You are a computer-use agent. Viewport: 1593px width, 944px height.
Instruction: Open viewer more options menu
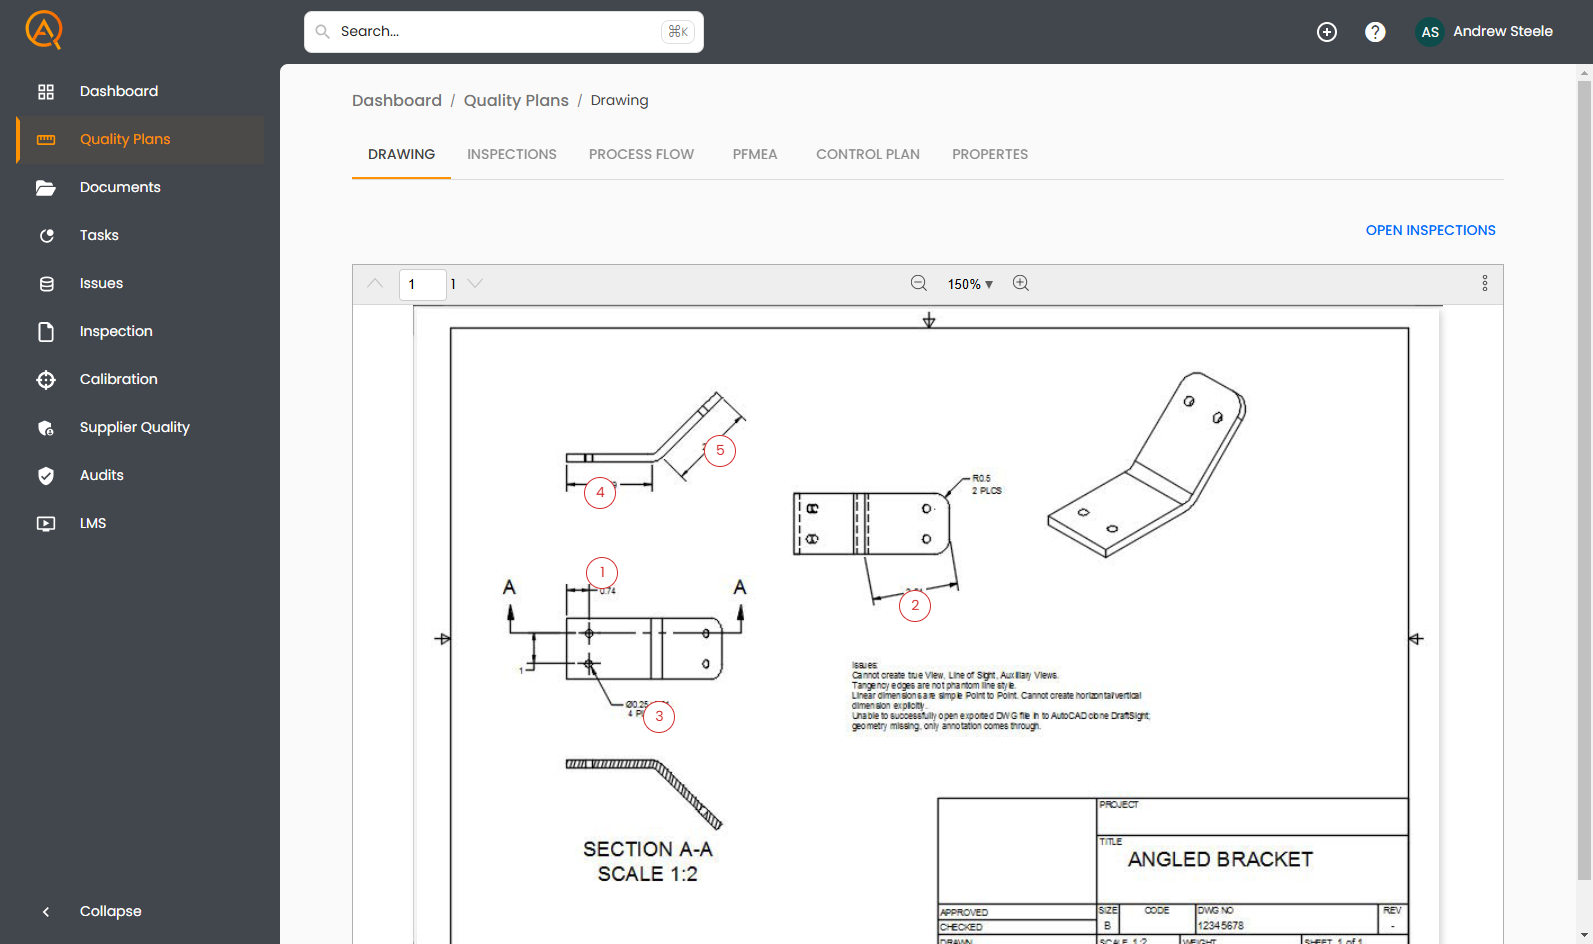click(x=1485, y=284)
